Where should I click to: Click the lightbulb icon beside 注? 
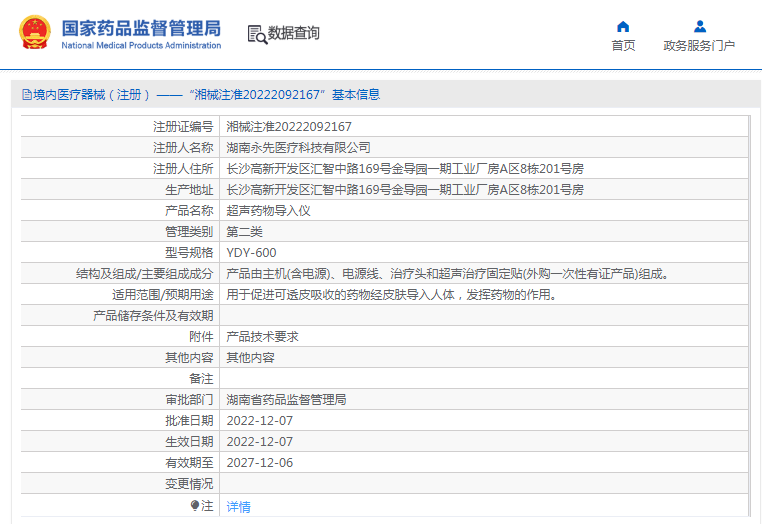click(x=195, y=506)
